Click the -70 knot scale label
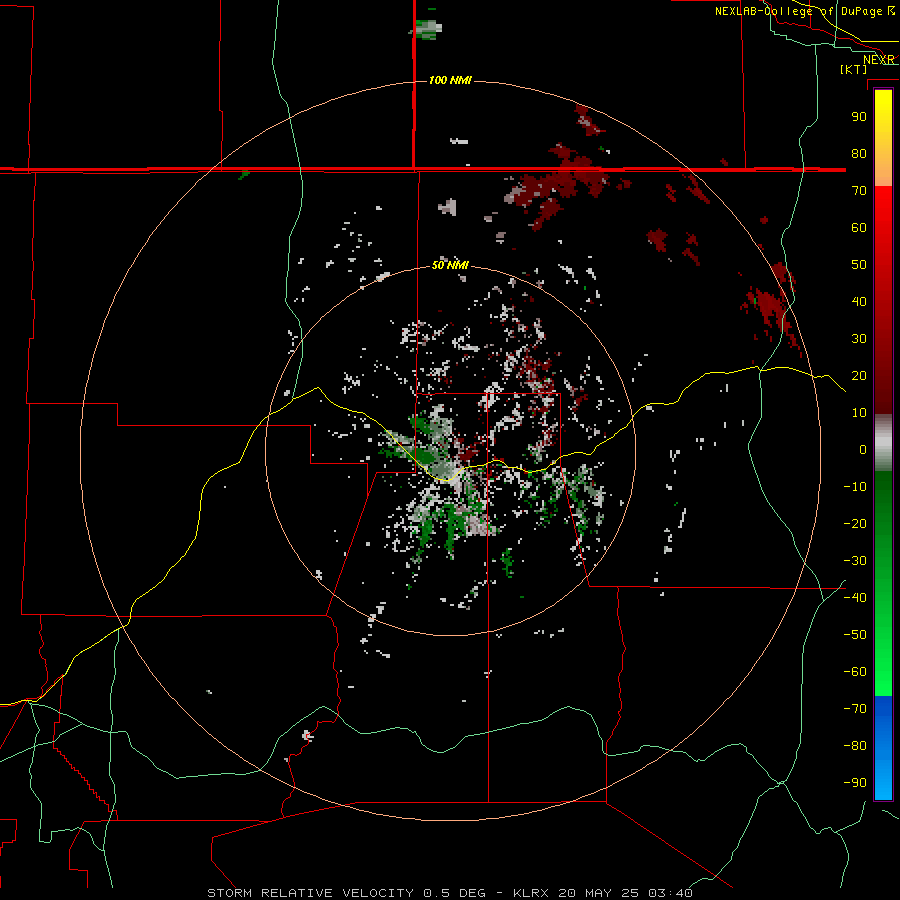Viewport: 900px width, 900px height. pos(855,709)
